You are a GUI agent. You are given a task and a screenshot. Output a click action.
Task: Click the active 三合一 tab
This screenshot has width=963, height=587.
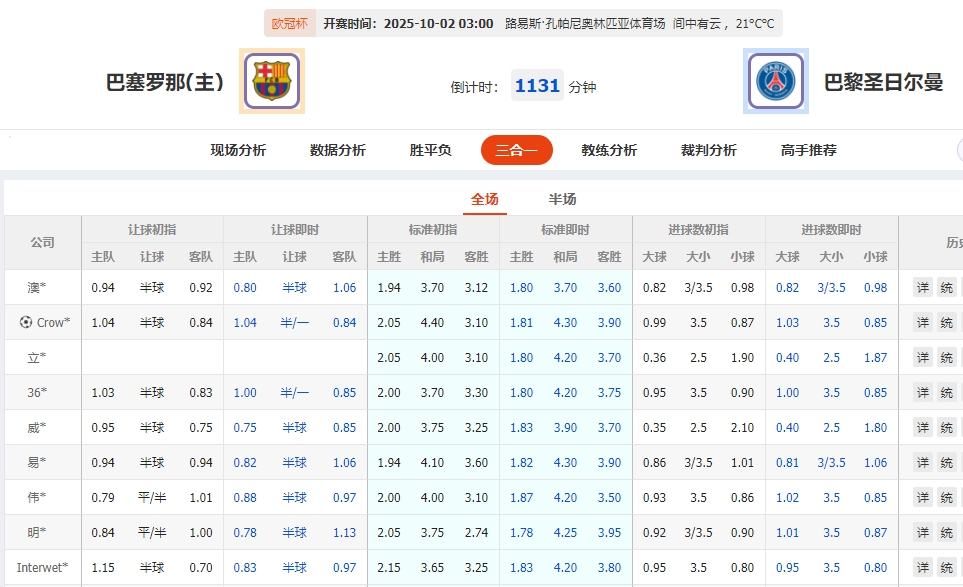click(x=516, y=149)
